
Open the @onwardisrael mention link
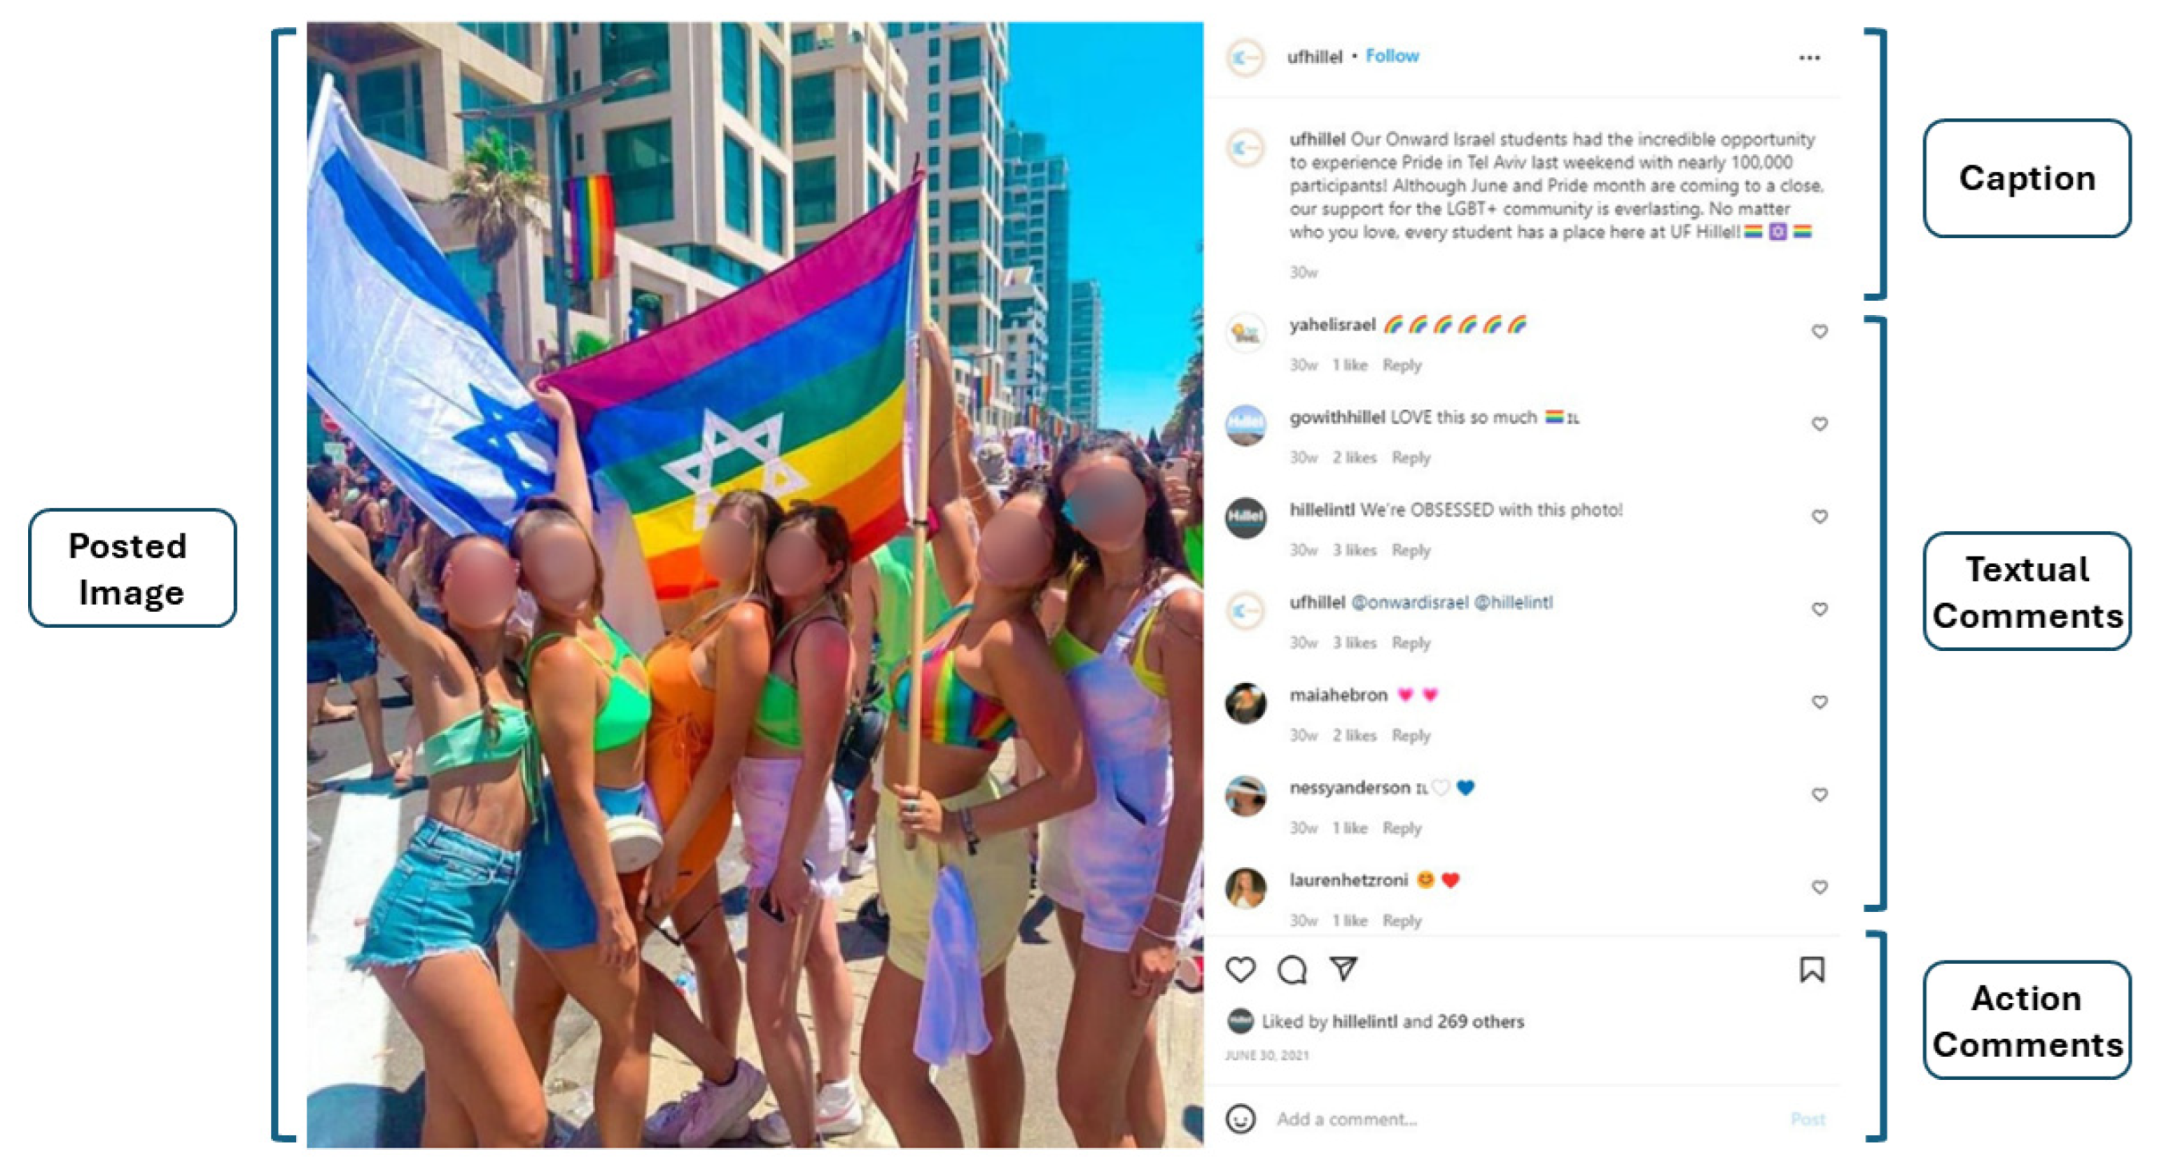pos(1409,602)
